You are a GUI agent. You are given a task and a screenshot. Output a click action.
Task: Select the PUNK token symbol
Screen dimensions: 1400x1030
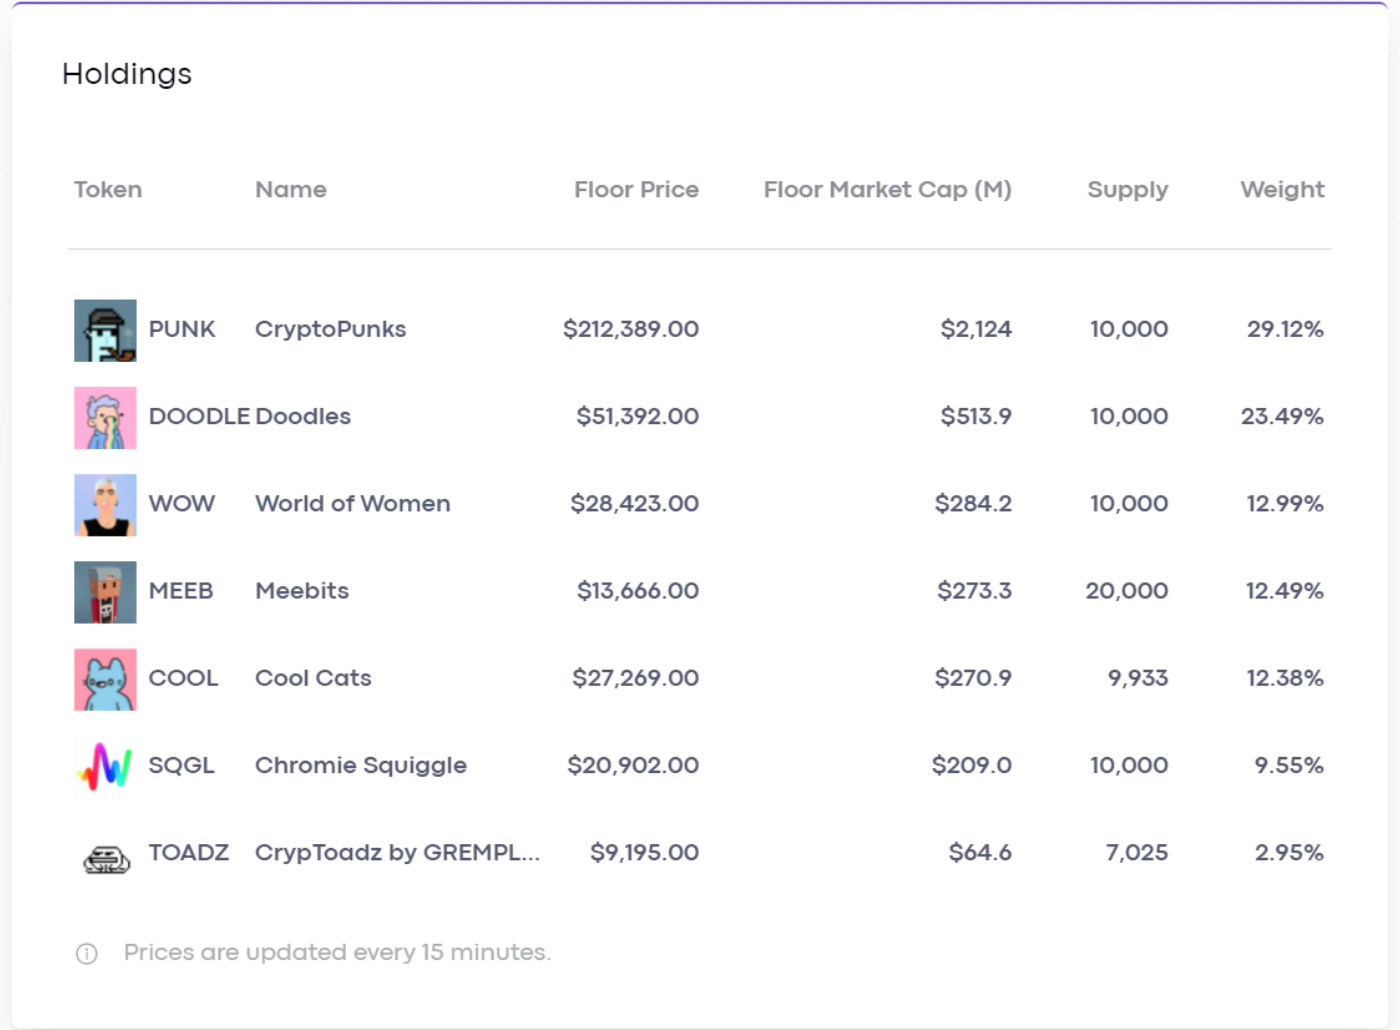tap(182, 329)
